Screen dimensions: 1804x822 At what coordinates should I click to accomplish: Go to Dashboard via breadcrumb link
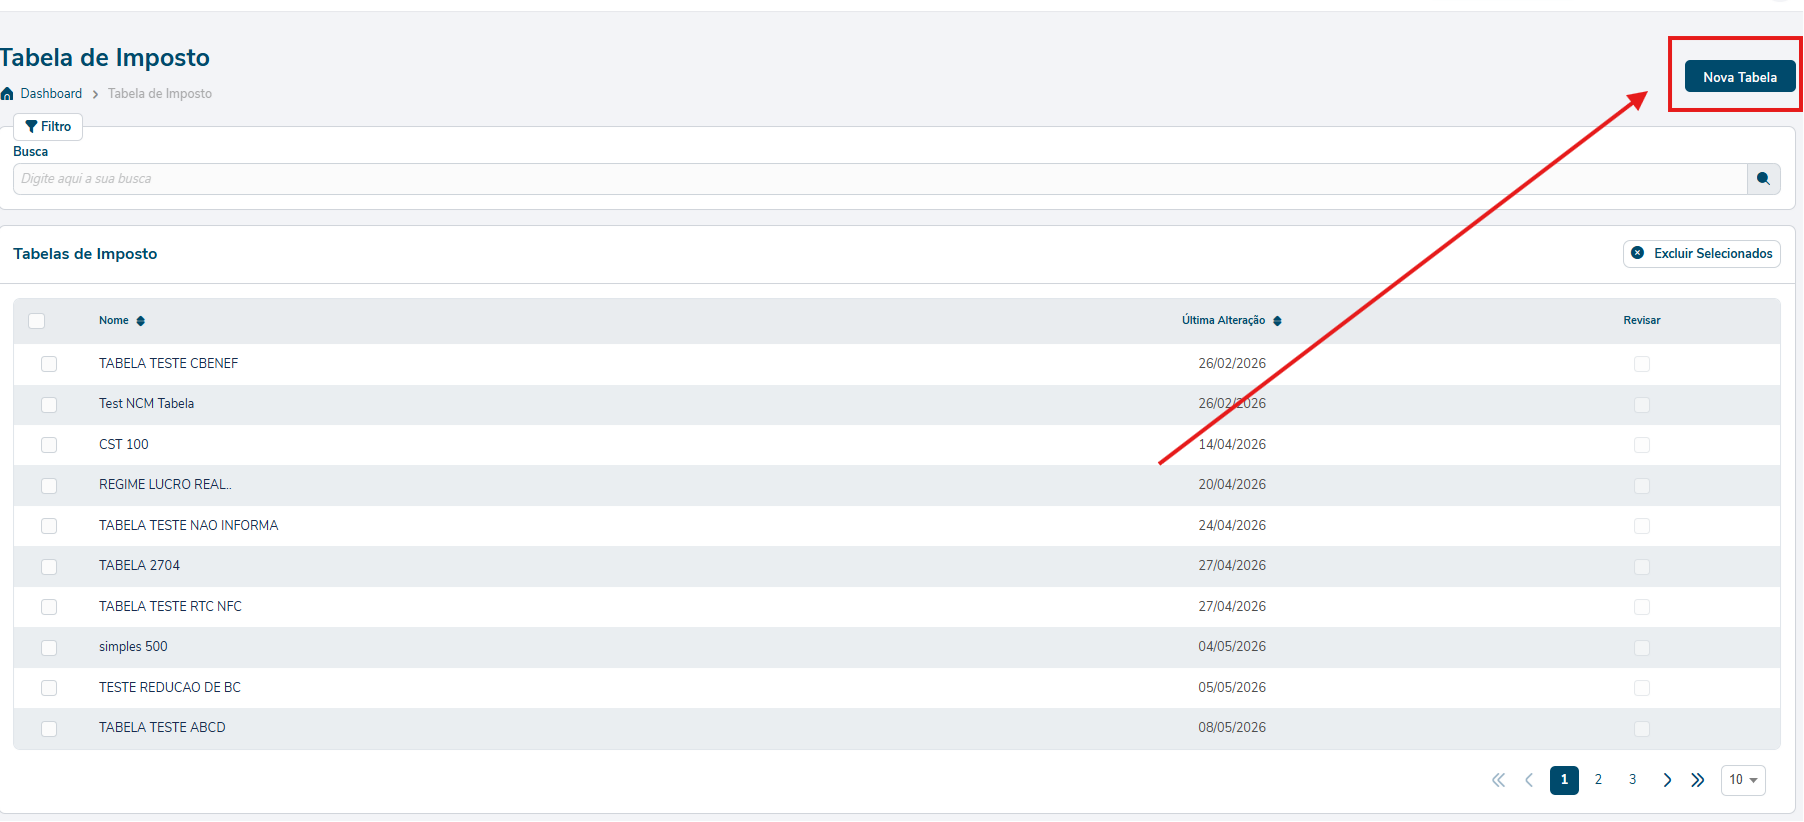point(51,94)
